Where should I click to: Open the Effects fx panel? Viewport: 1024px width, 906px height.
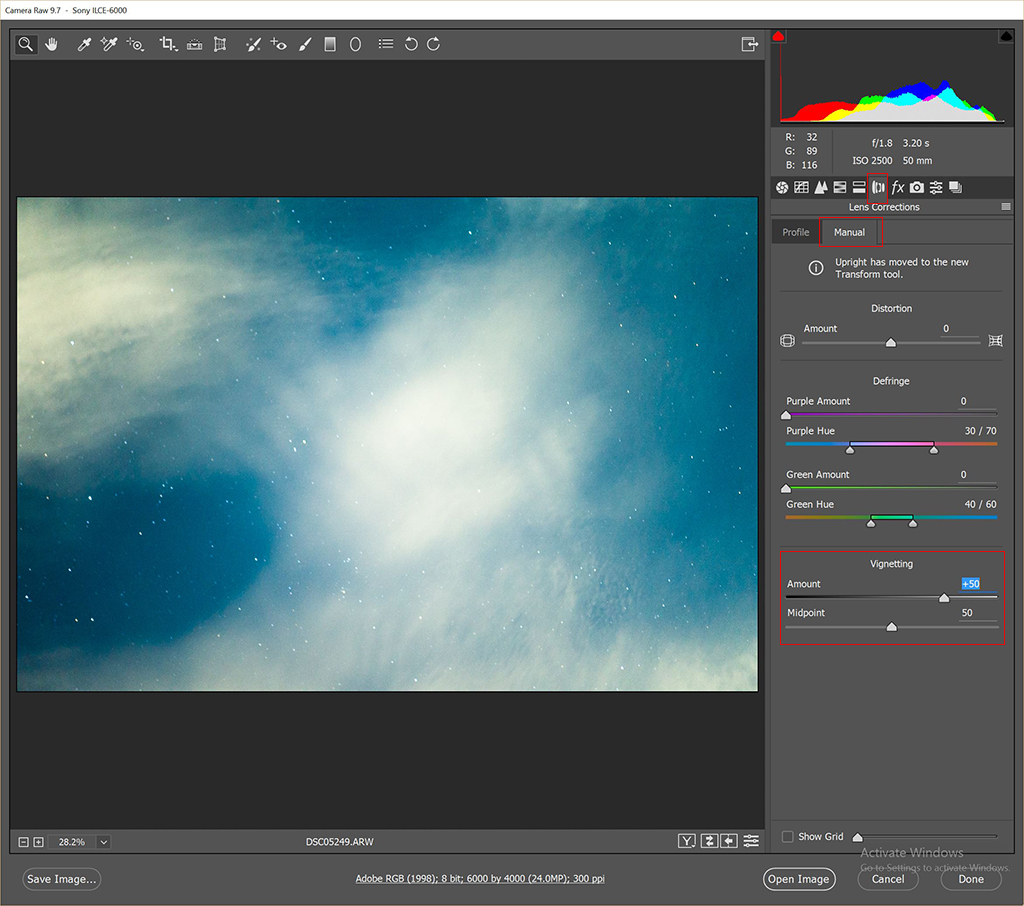(898, 187)
